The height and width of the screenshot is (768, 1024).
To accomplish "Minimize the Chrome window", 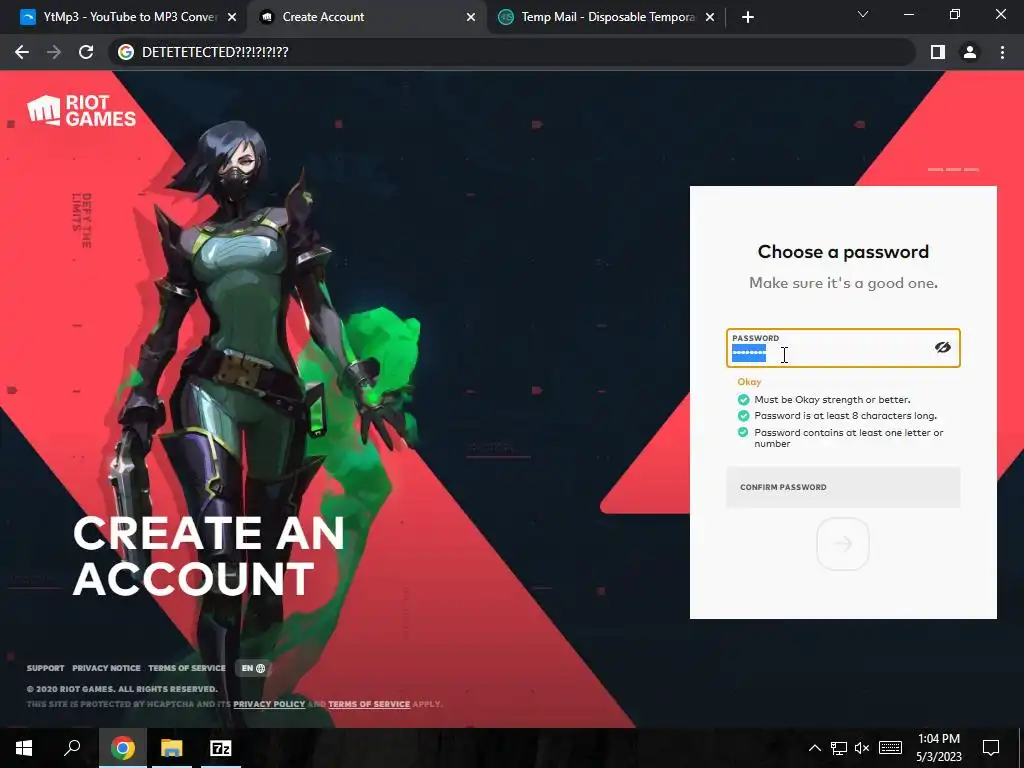I will pyautogui.click(x=908, y=14).
